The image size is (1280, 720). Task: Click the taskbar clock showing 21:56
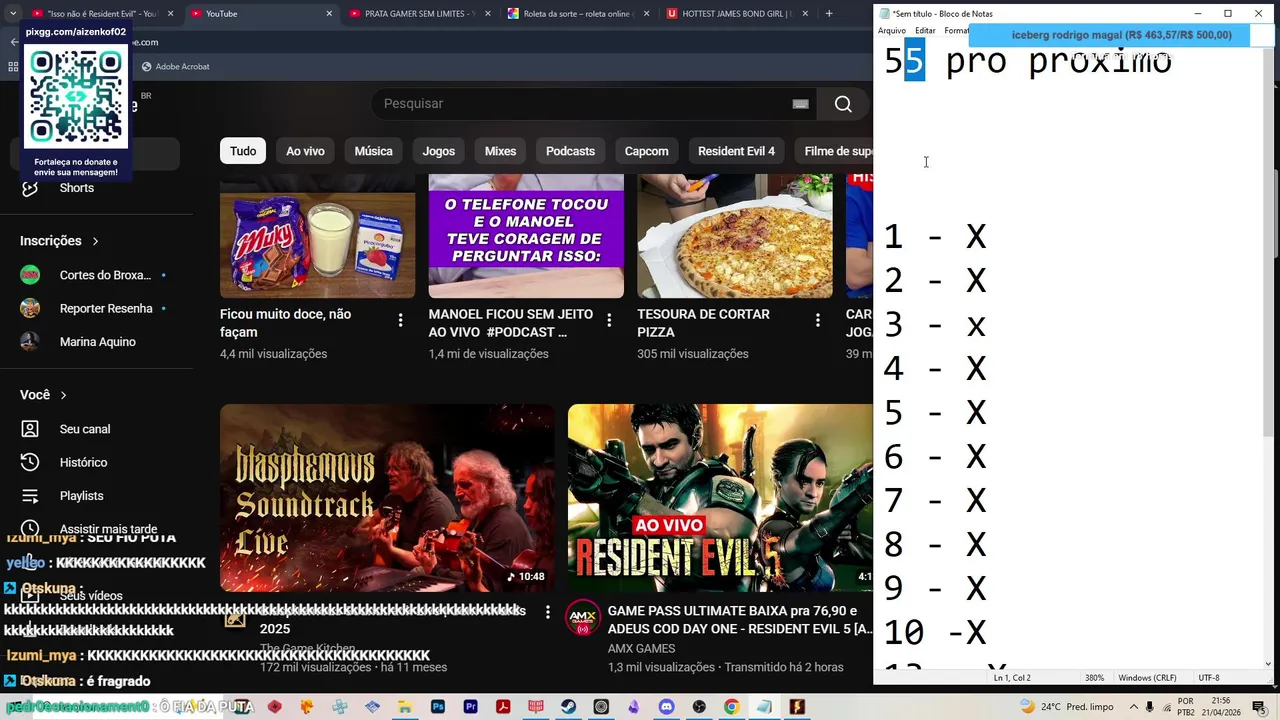1221,706
